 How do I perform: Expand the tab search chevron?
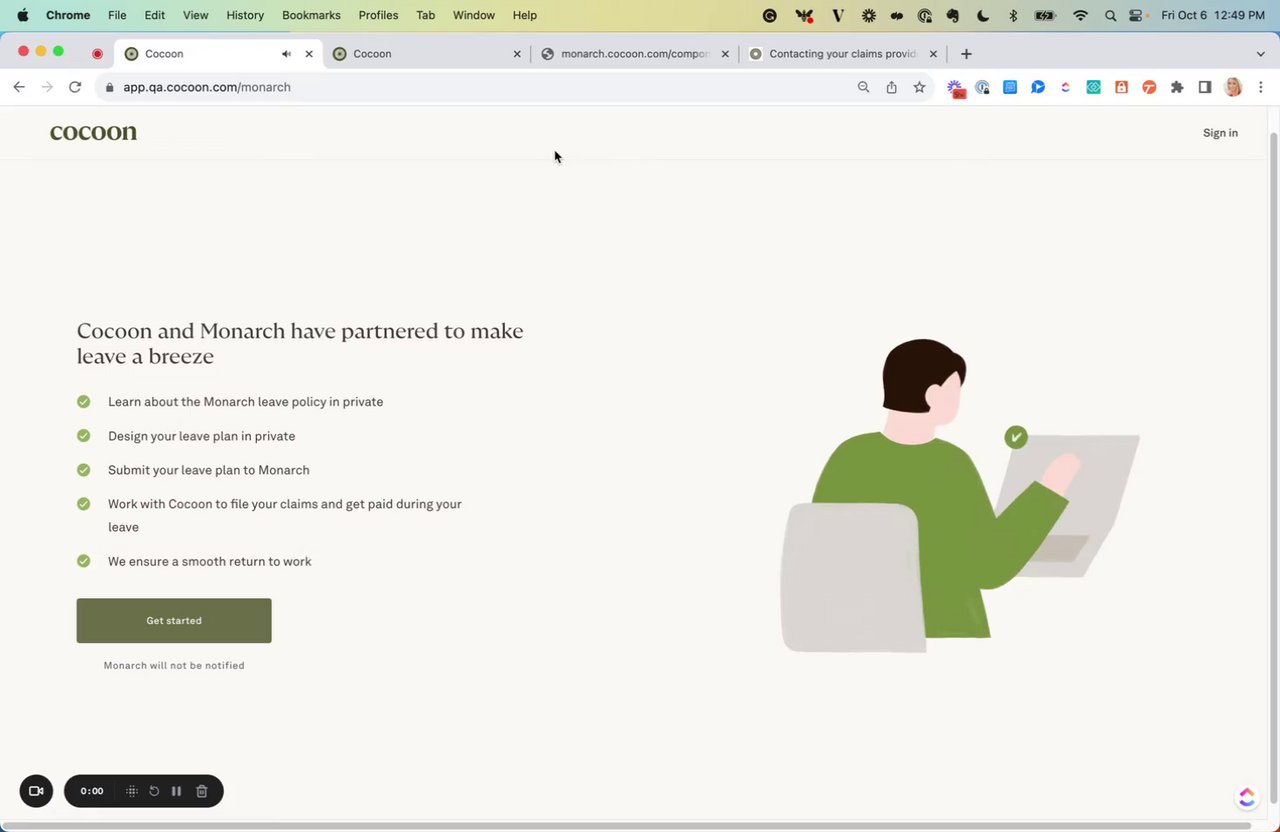pyautogui.click(x=1260, y=54)
